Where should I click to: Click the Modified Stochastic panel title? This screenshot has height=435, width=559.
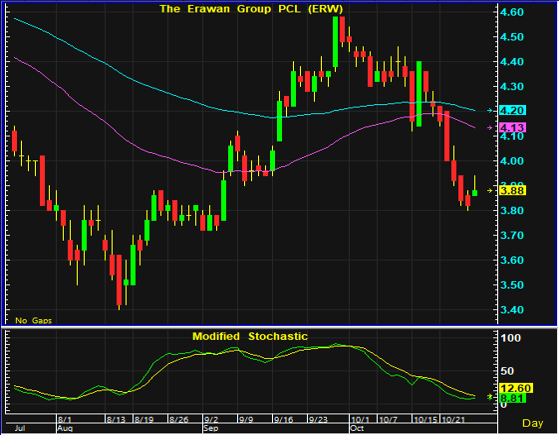pos(250,336)
